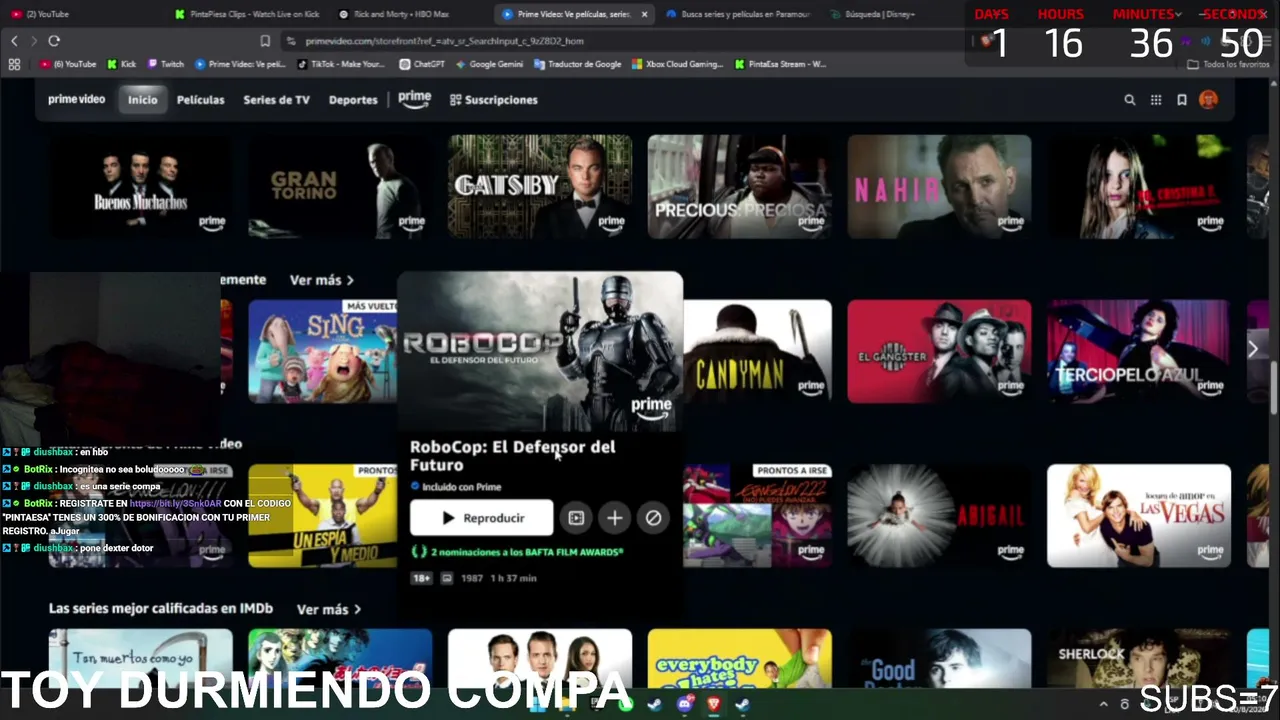This screenshot has width=1280, height=720.
Task: Go to the Inicio tab
Action: pyautogui.click(x=142, y=100)
